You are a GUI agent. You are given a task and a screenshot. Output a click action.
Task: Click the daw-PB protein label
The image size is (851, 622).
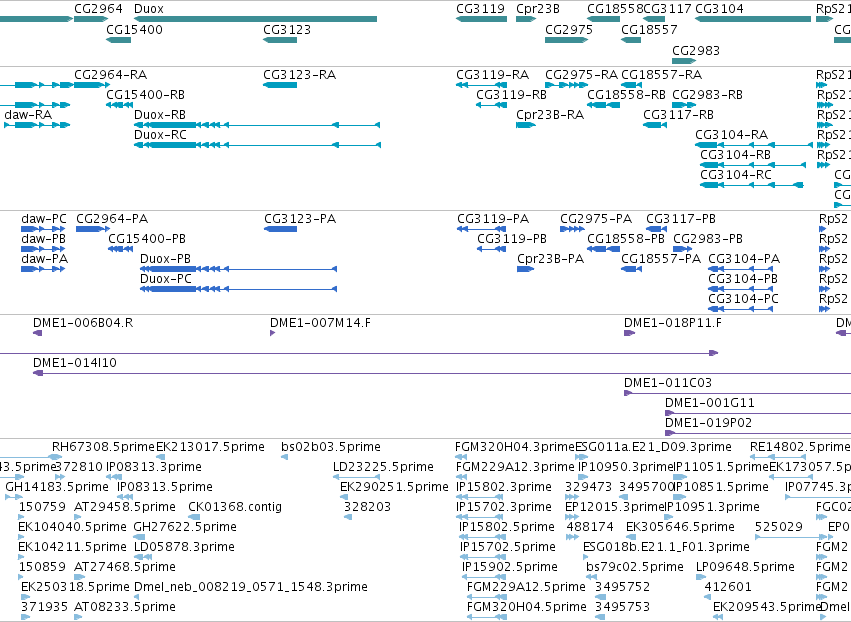click(x=43, y=239)
